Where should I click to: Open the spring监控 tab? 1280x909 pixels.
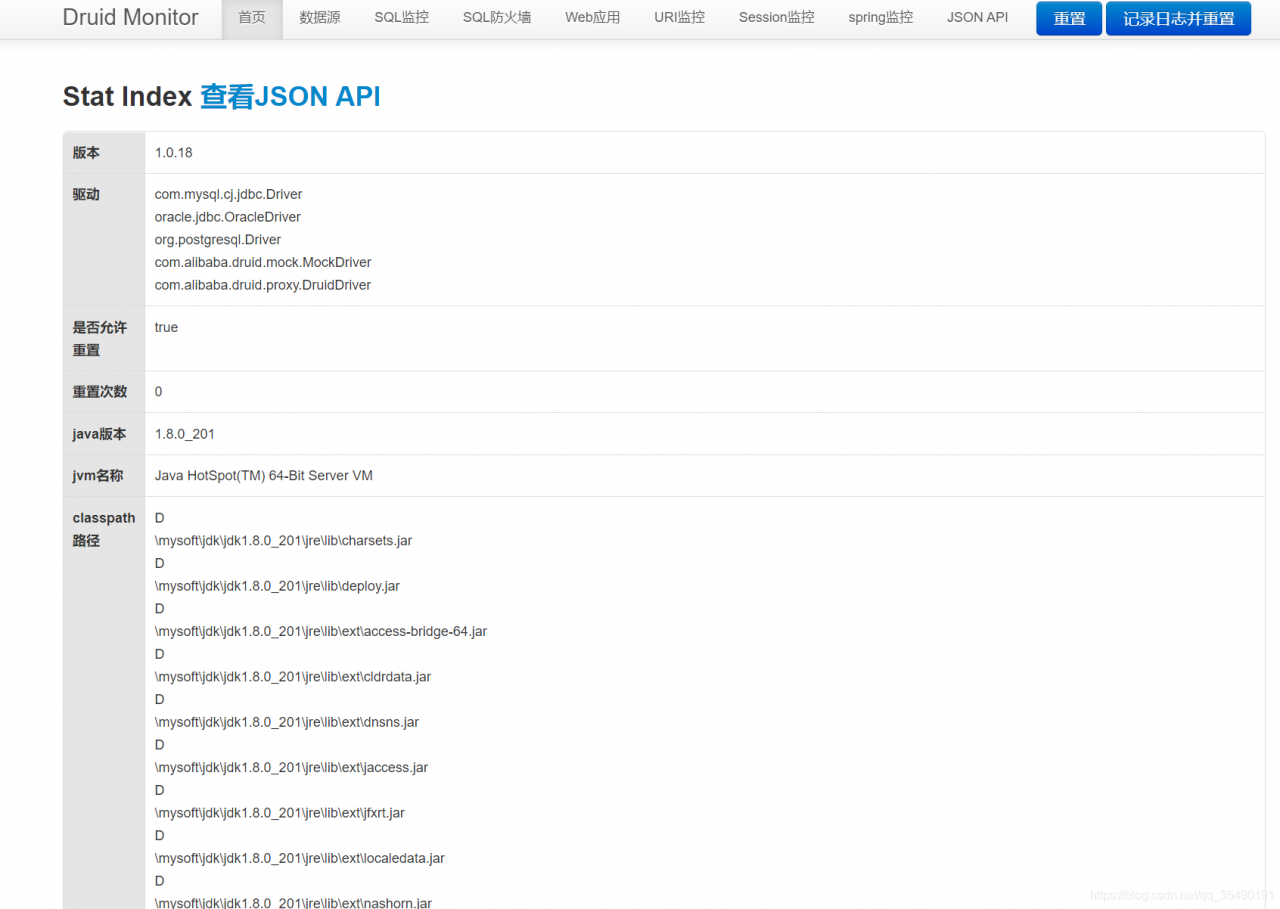[880, 18]
